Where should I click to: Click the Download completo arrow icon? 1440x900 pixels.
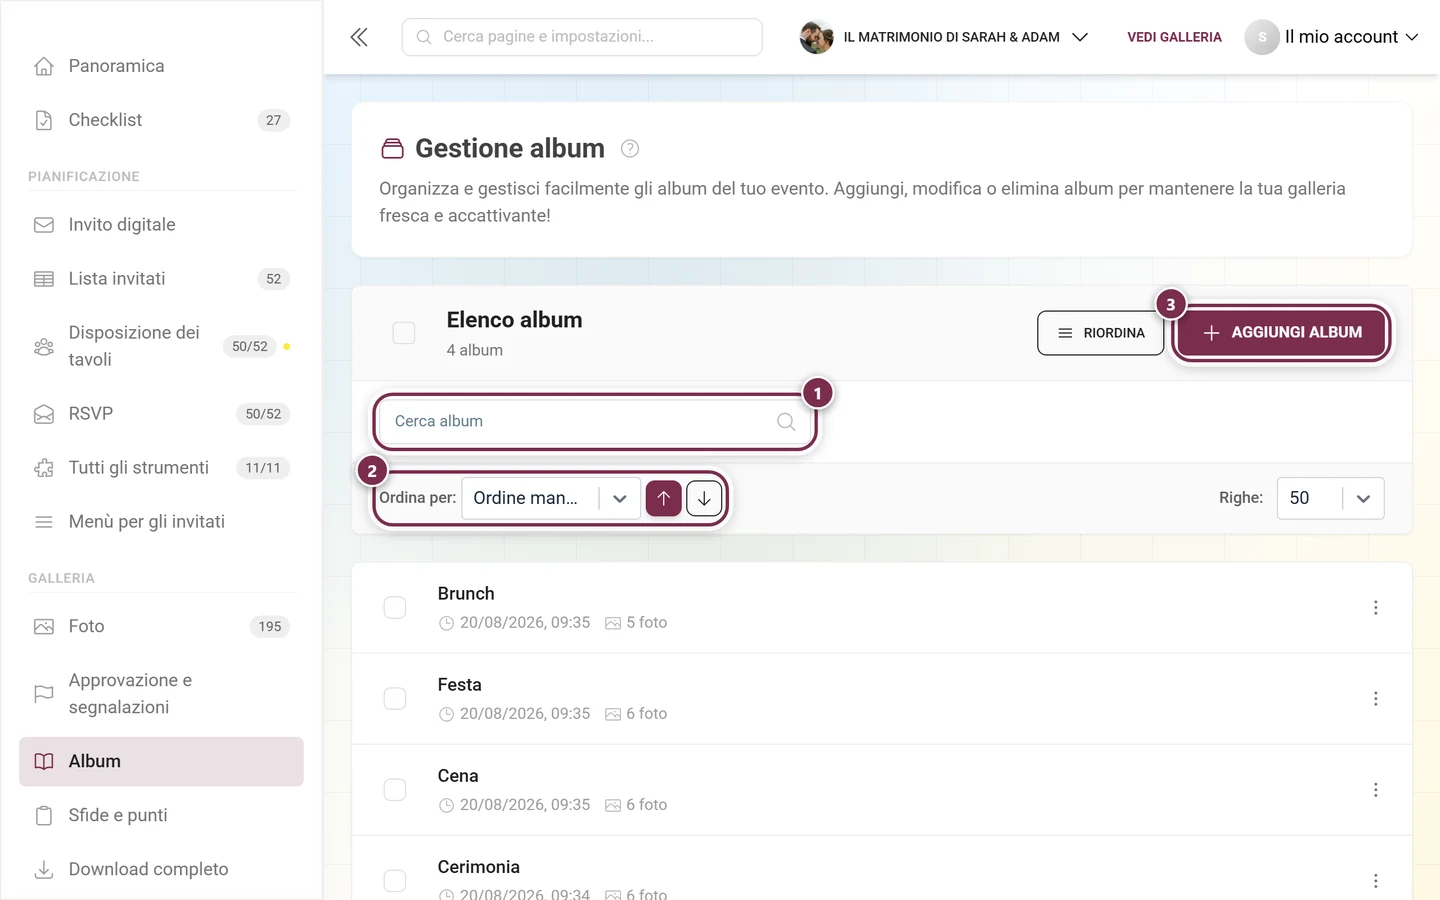[x=44, y=870]
